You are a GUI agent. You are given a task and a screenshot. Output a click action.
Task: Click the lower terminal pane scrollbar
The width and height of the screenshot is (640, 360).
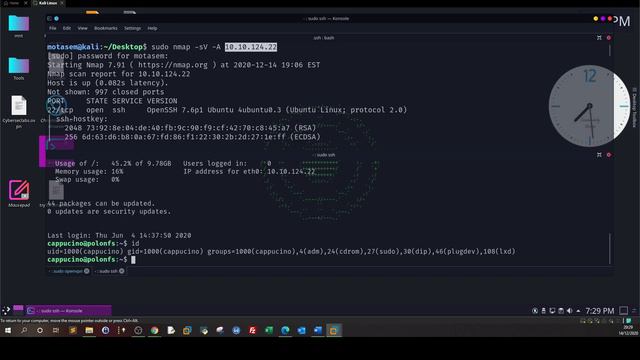coord(610,249)
